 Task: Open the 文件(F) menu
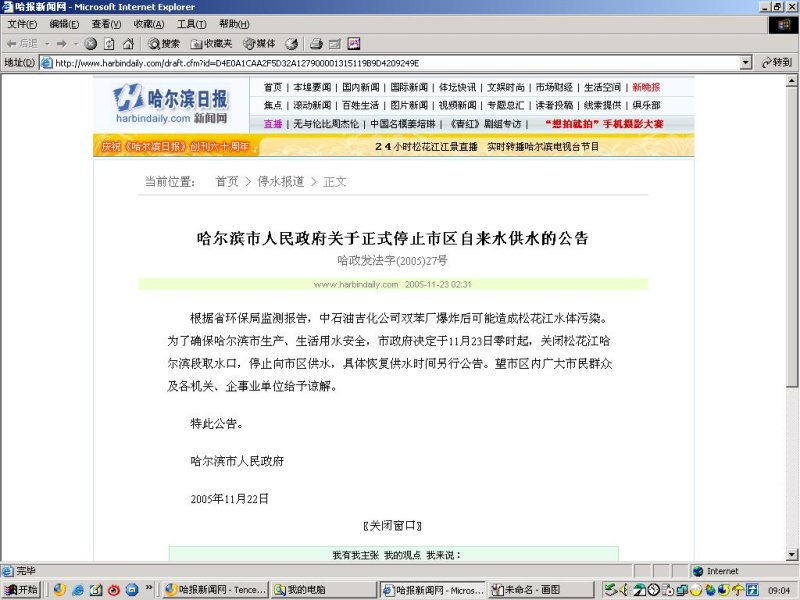point(22,24)
